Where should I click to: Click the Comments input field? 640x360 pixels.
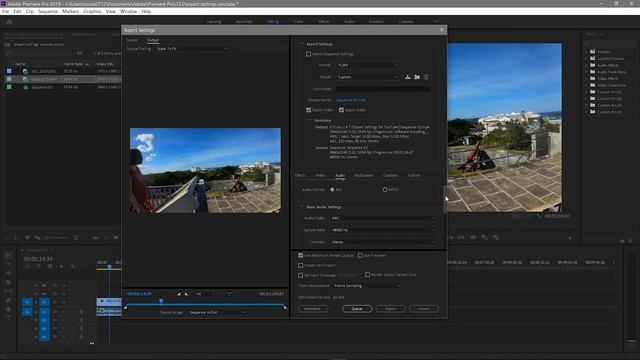click(x=382, y=89)
